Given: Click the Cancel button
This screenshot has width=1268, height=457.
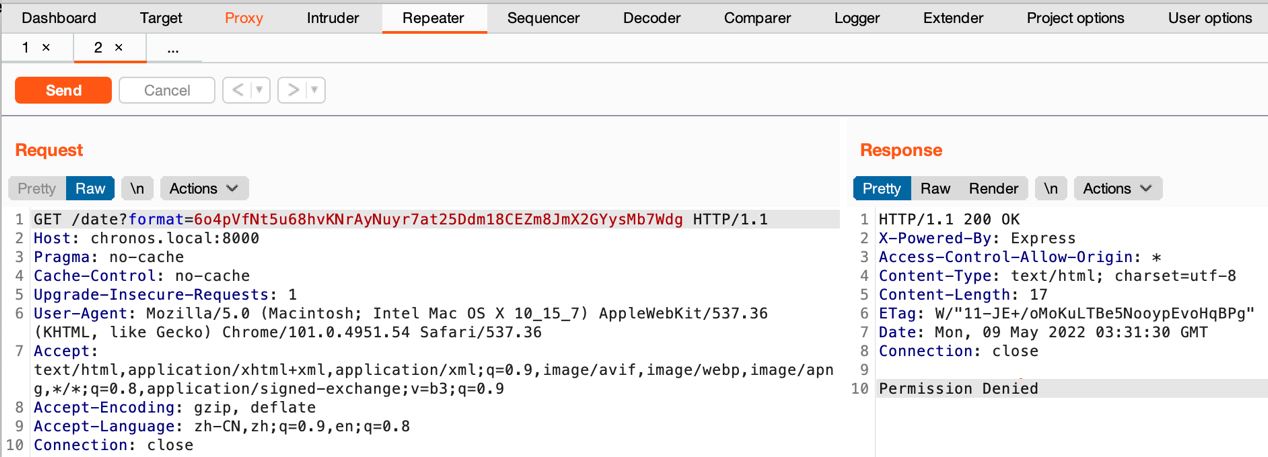Looking at the screenshot, I should pos(166,90).
